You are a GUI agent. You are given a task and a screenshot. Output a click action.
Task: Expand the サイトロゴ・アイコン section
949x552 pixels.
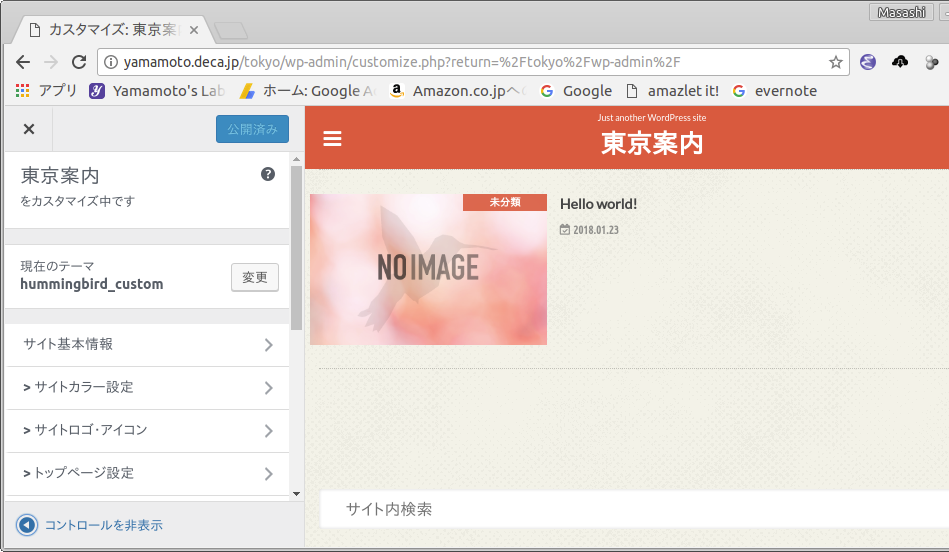[x=147, y=430]
